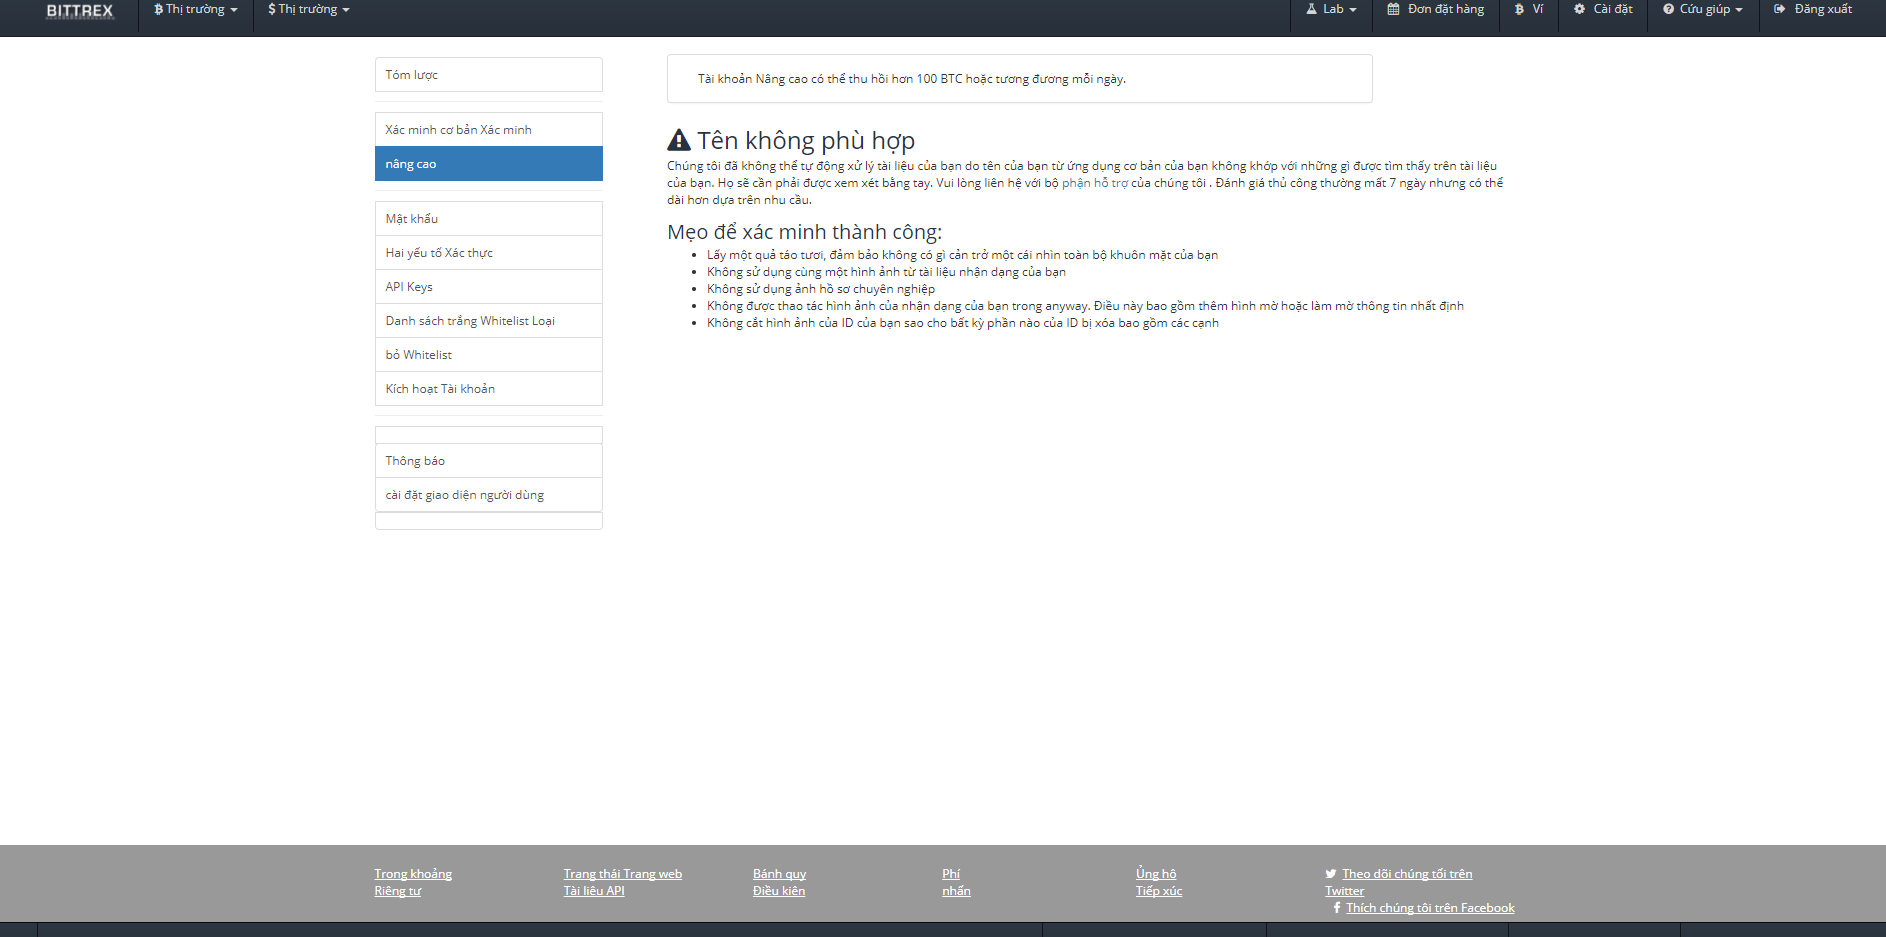Log out via the sign-out icon
This screenshot has width=1886, height=937.
1780,9
